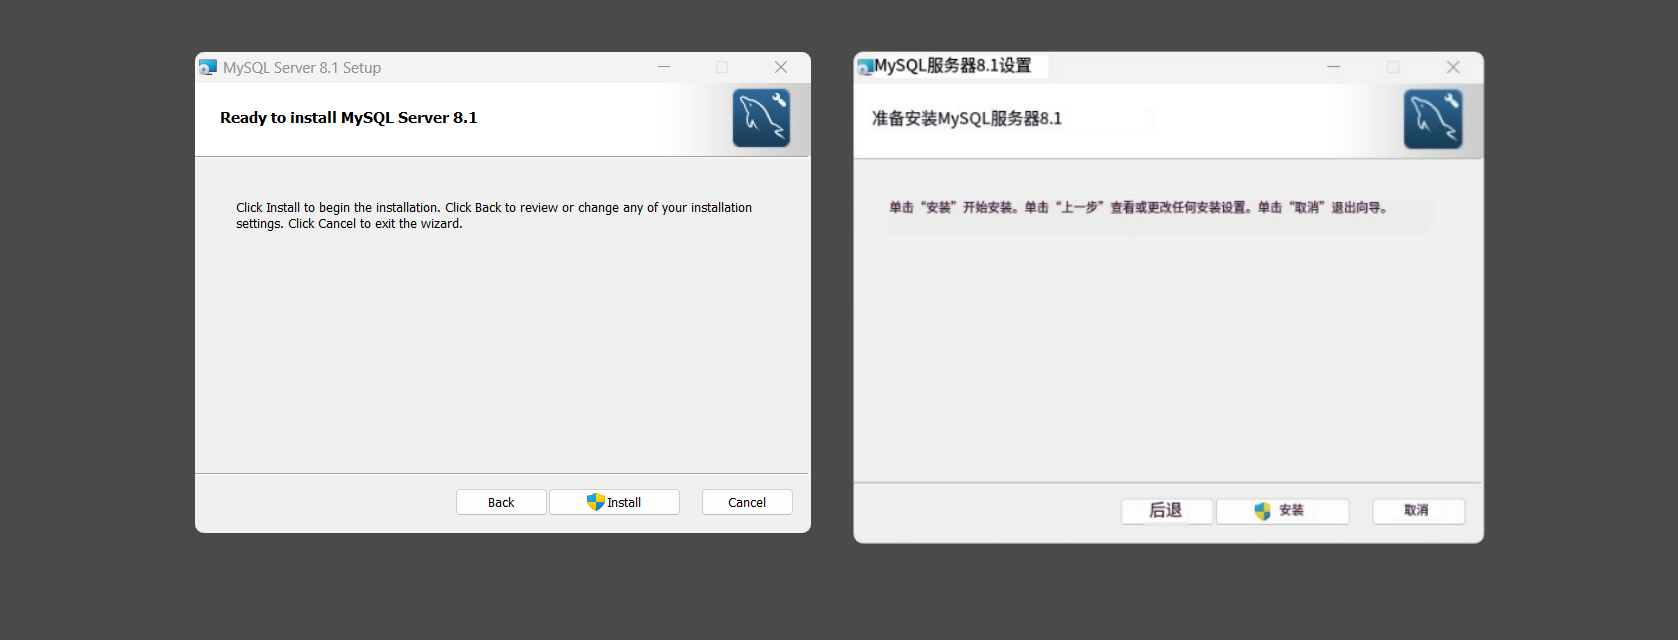This screenshot has height=640, width=1678.
Task: Minimize the MySQL Server 8.1 Setup window
Action: click(x=664, y=67)
